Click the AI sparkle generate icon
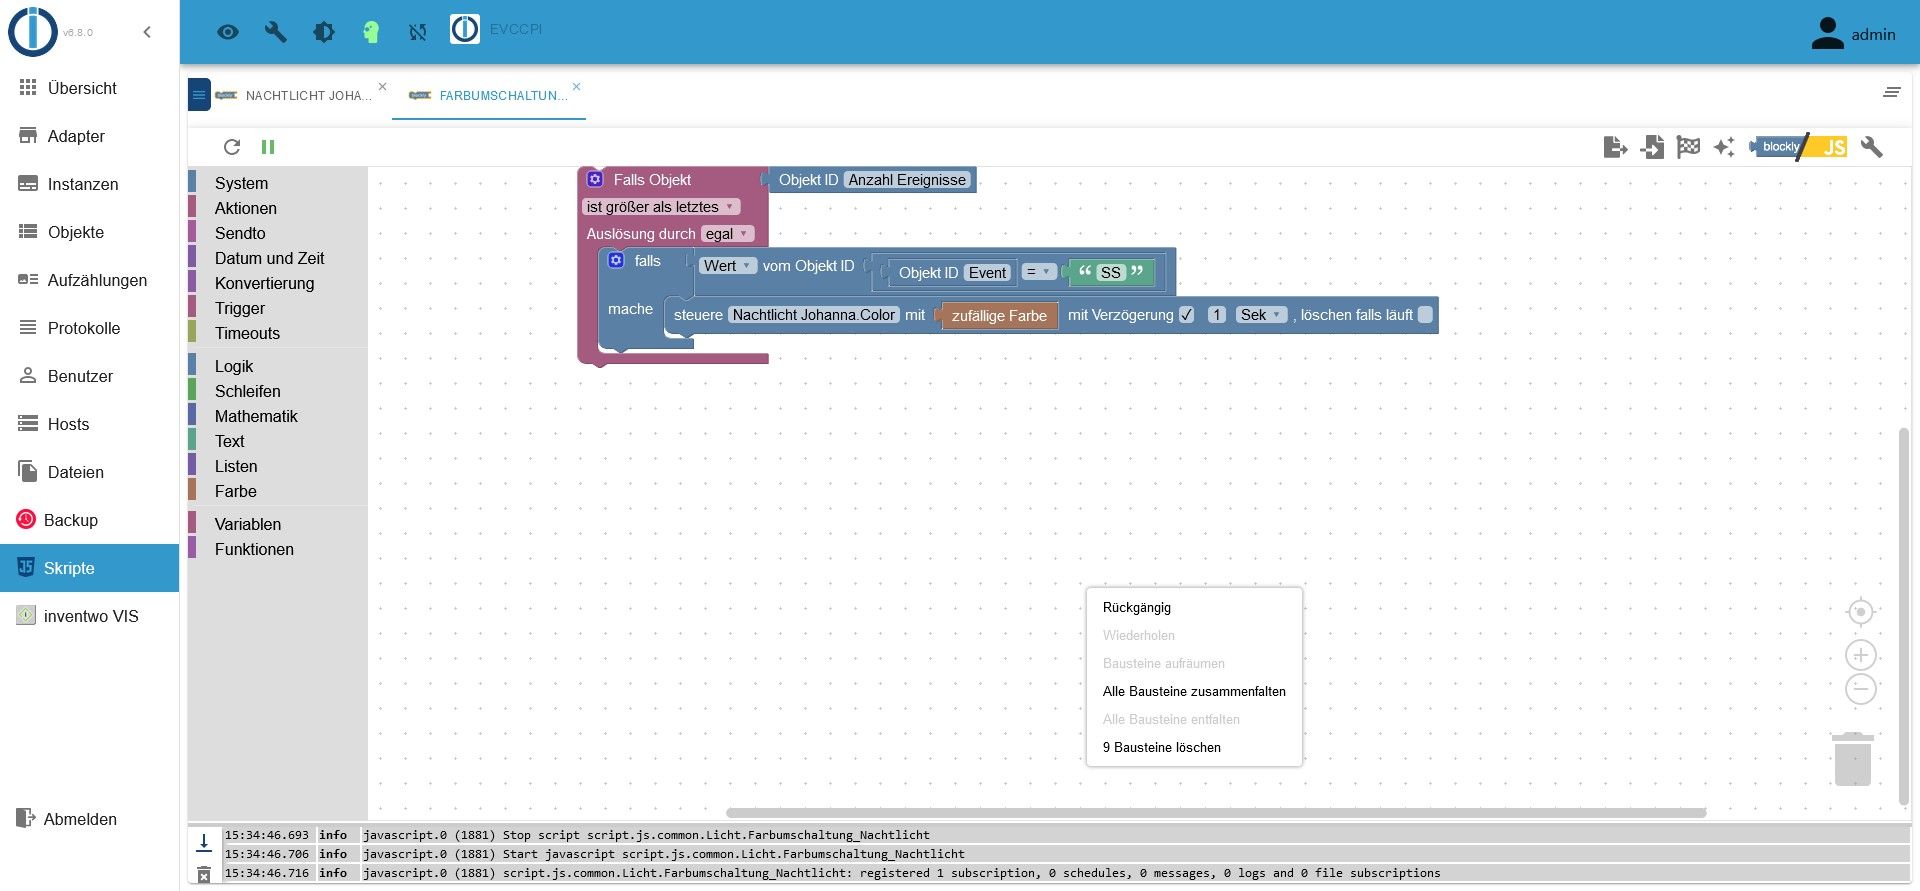1920x891 pixels. (x=1724, y=147)
